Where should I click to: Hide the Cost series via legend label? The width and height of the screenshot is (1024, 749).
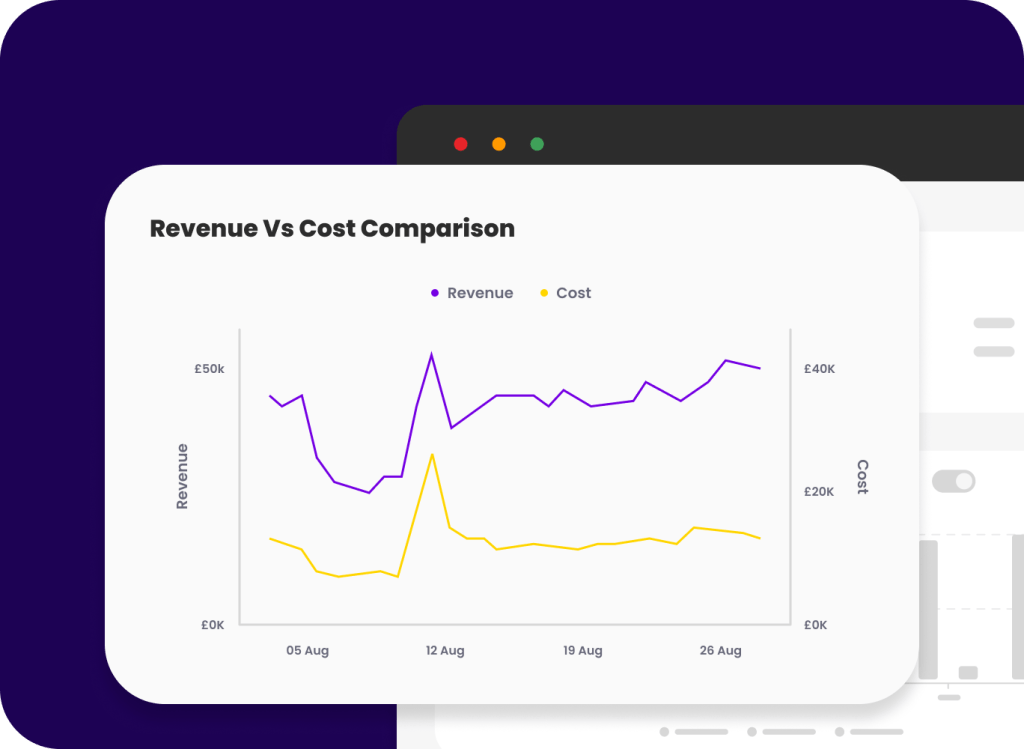click(573, 293)
